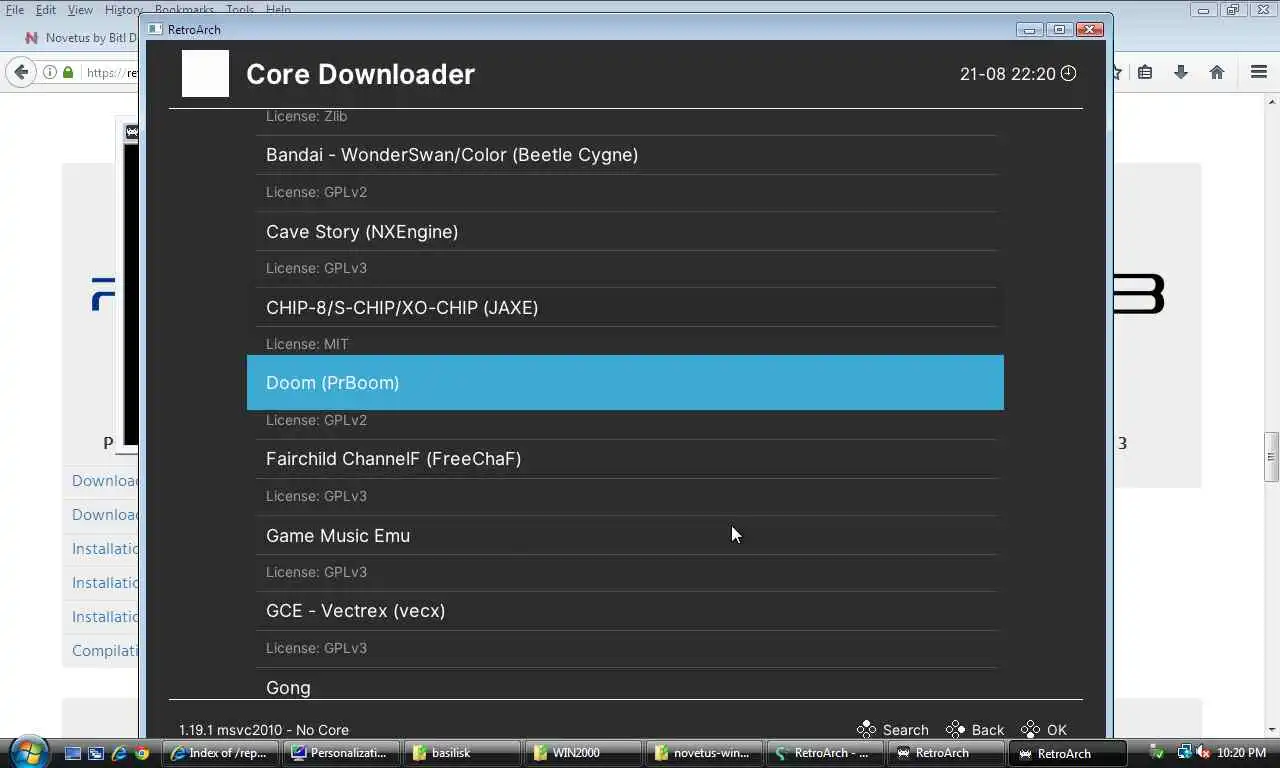
Task: Click the green padlock icon in address bar
Action: (68, 72)
